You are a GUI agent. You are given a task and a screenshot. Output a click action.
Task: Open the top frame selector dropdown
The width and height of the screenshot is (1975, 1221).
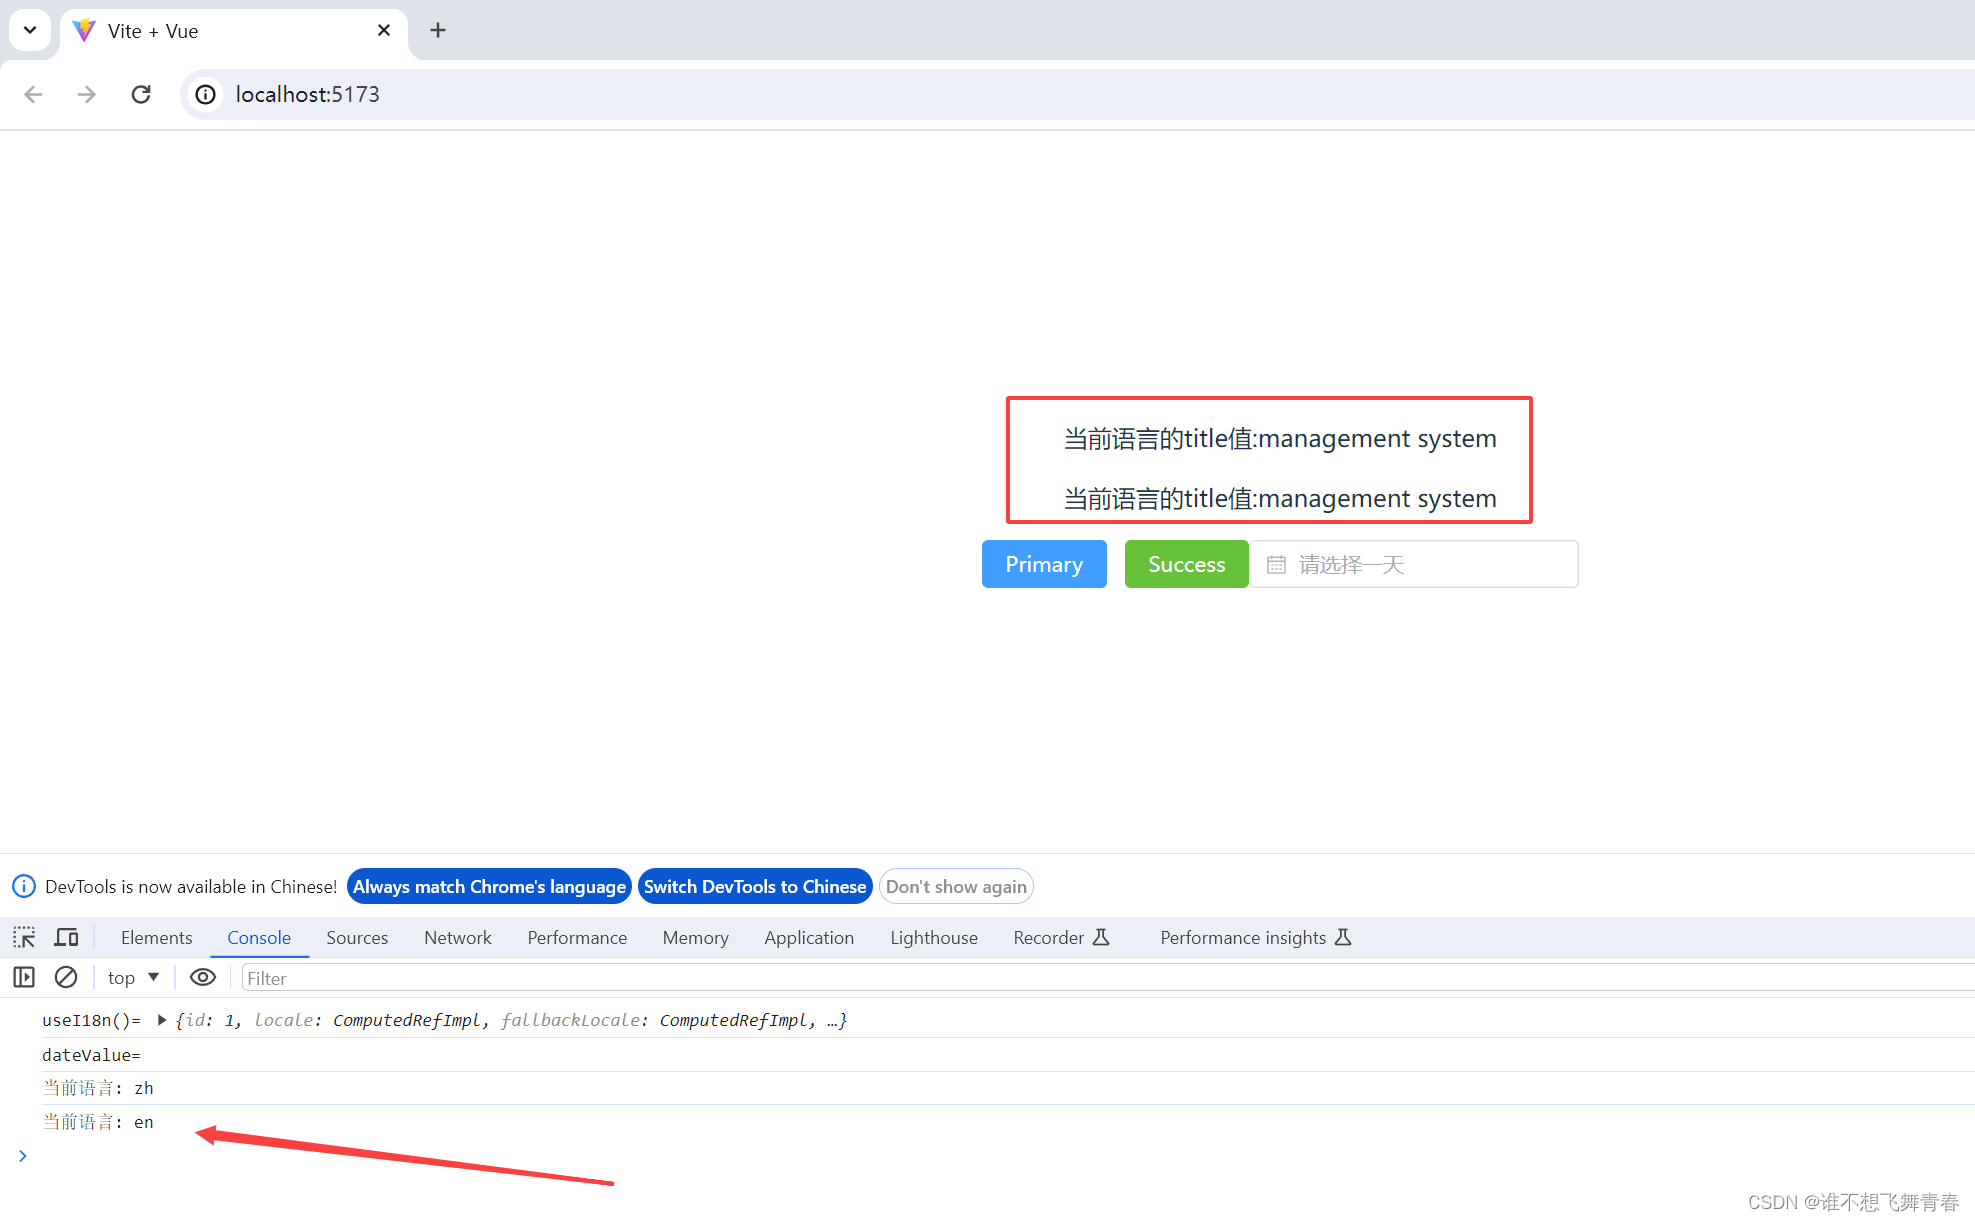[130, 977]
